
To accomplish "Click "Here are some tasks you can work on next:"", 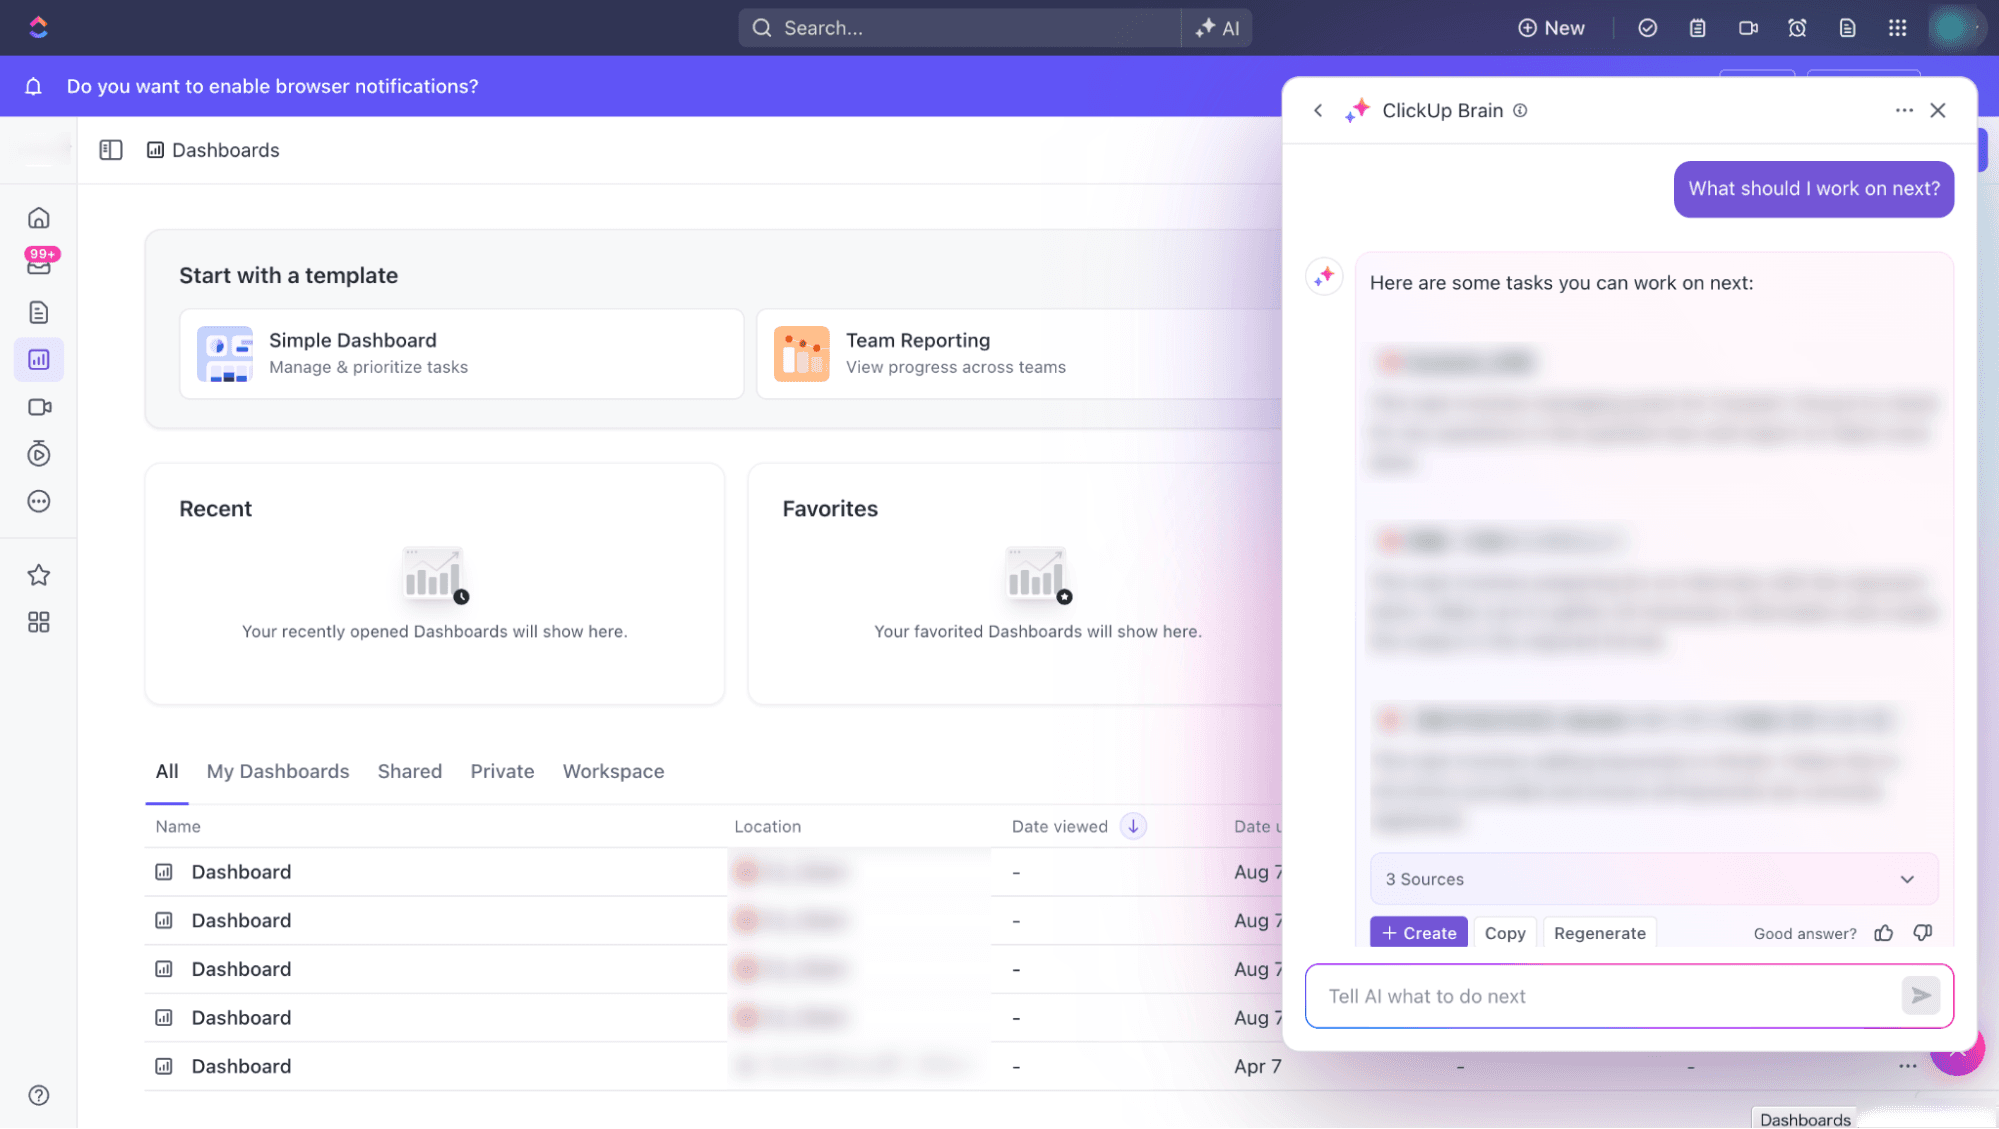I will tap(1562, 283).
